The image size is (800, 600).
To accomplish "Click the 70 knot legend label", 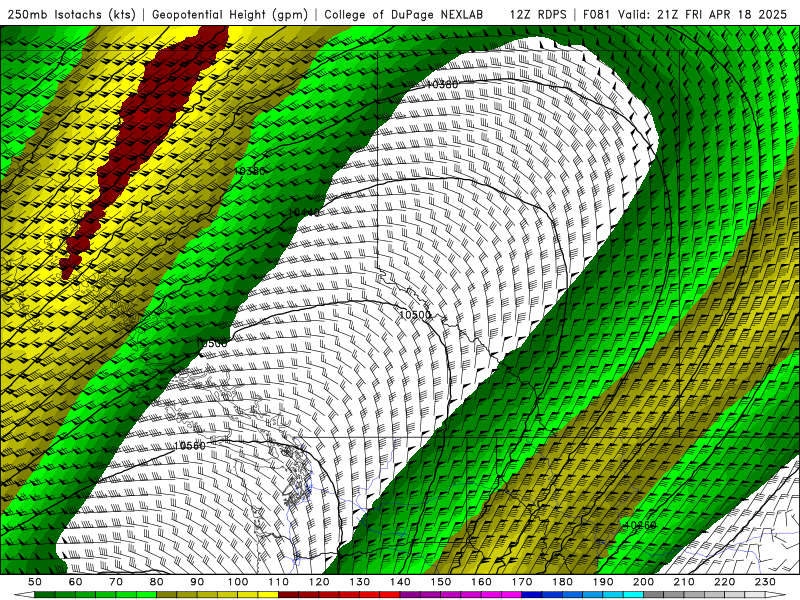I will [116, 582].
